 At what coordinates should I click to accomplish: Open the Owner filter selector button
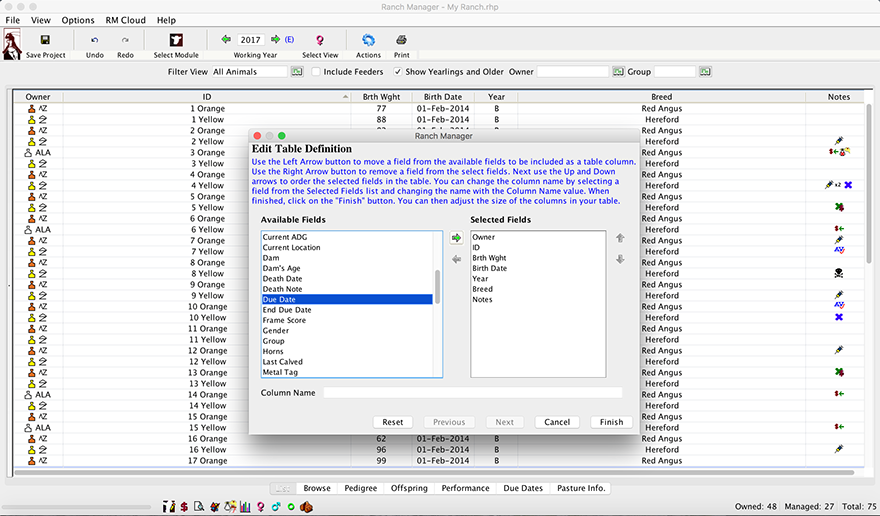[x=618, y=72]
